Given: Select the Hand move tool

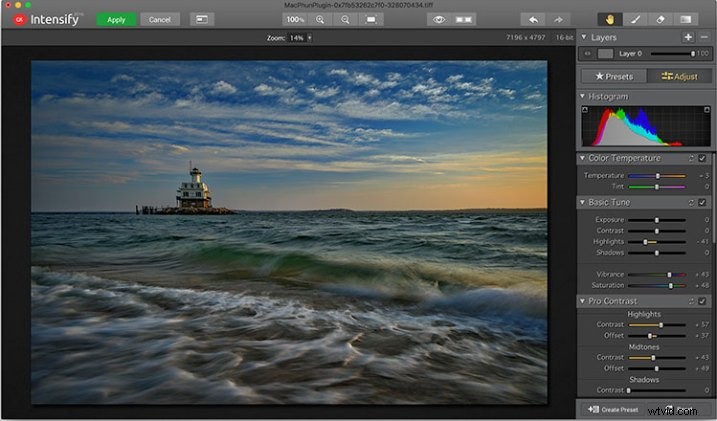Looking at the screenshot, I should (x=610, y=20).
